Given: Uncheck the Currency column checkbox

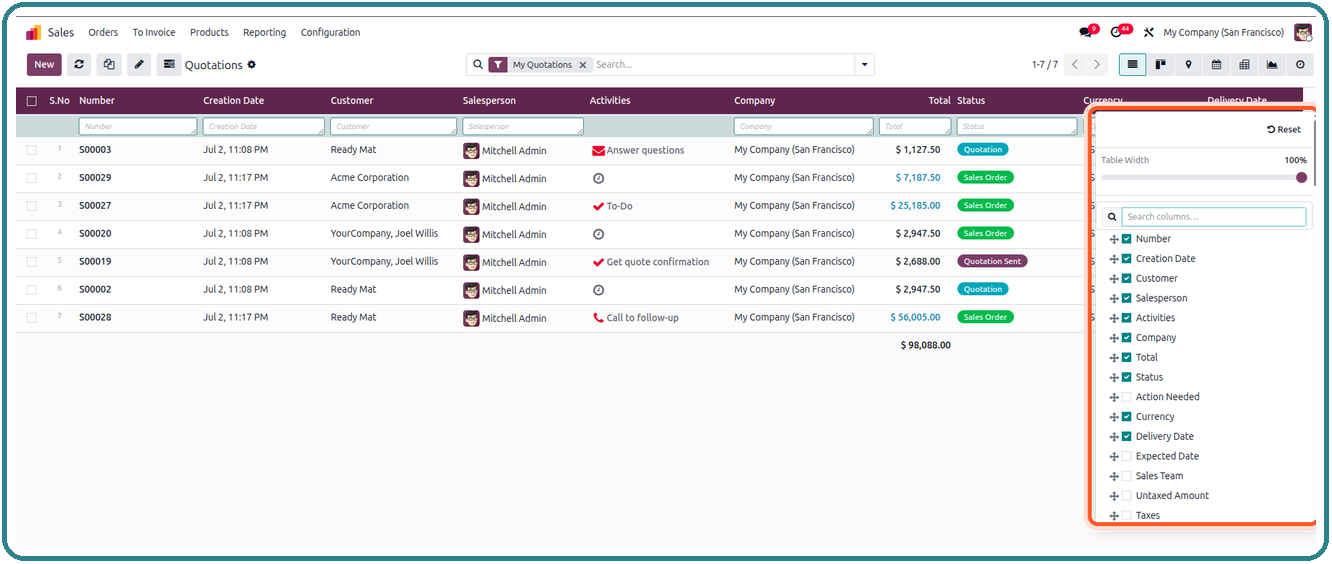Looking at the screenshot, I should pos(1127,417).
